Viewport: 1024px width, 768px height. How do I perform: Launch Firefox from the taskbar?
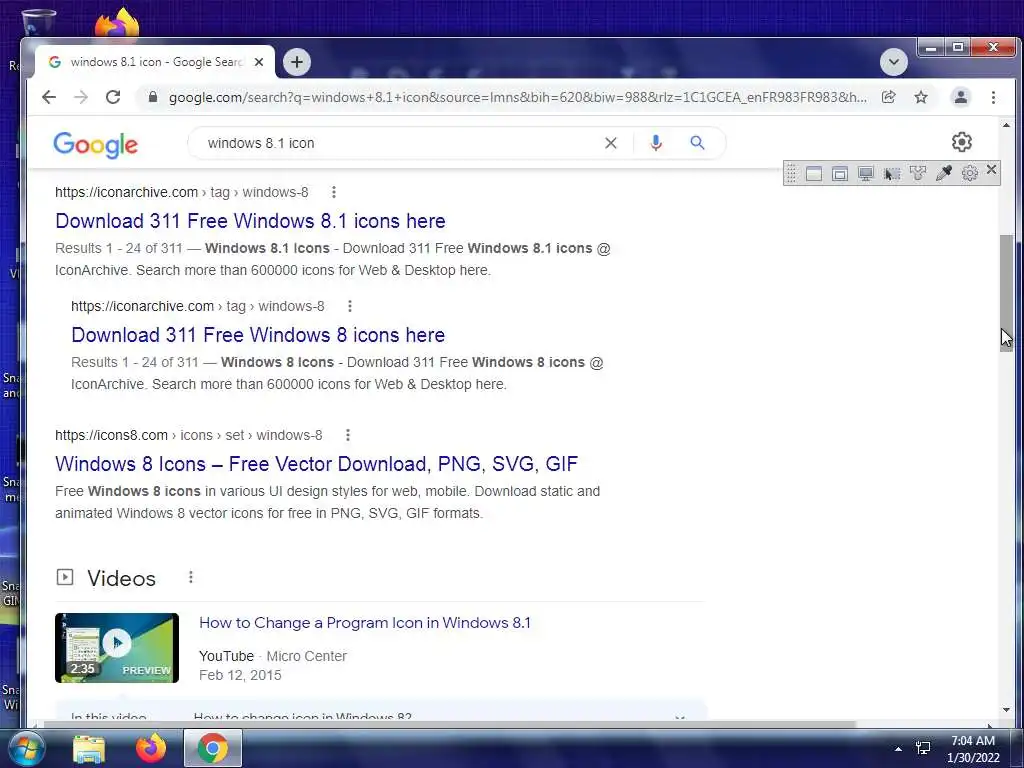point(151,748)
